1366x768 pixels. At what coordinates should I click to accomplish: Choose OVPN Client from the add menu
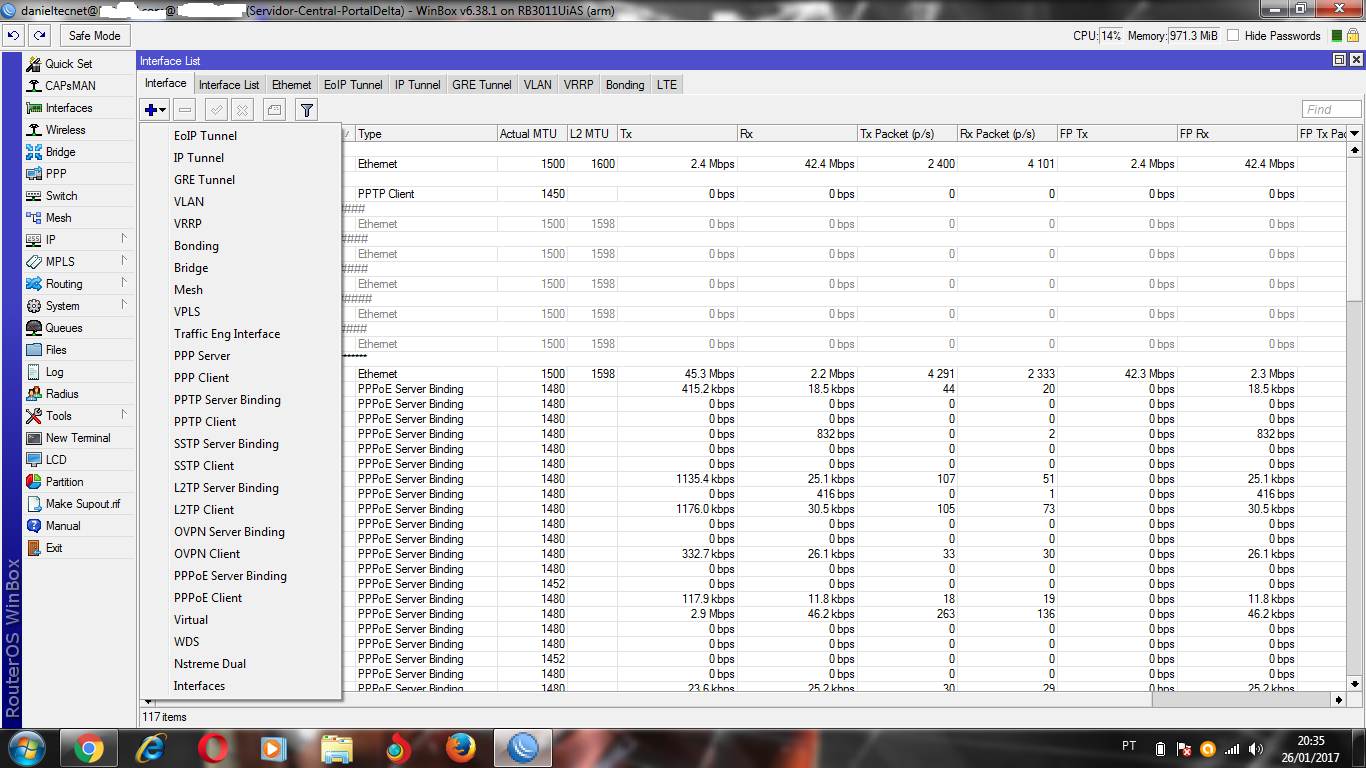[241, 554]
